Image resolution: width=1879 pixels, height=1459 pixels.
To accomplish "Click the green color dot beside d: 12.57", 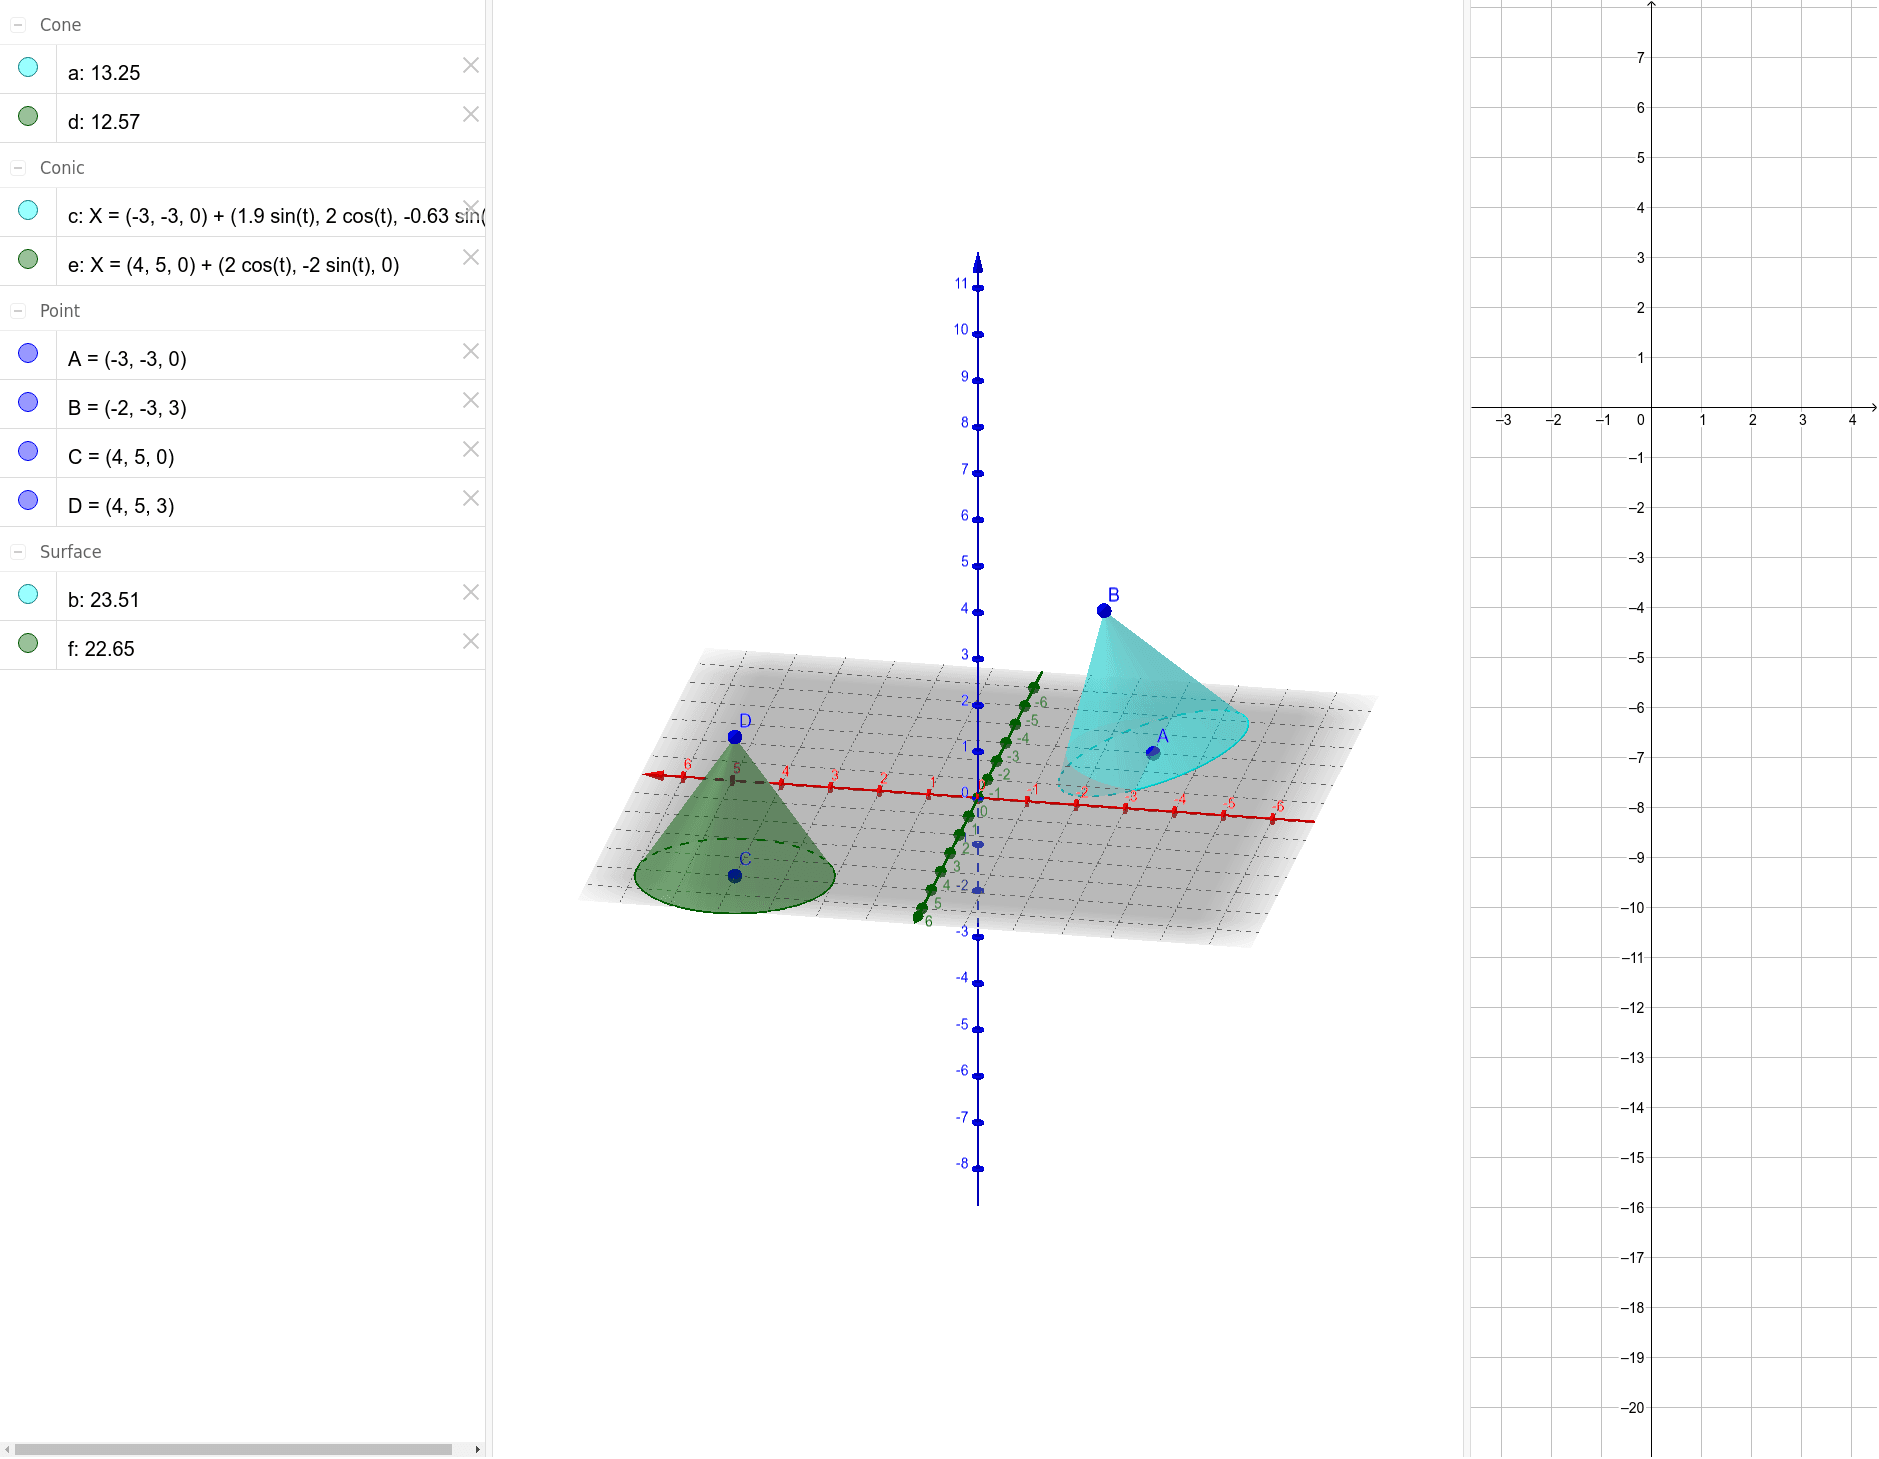I will click(x=27, y=115).
